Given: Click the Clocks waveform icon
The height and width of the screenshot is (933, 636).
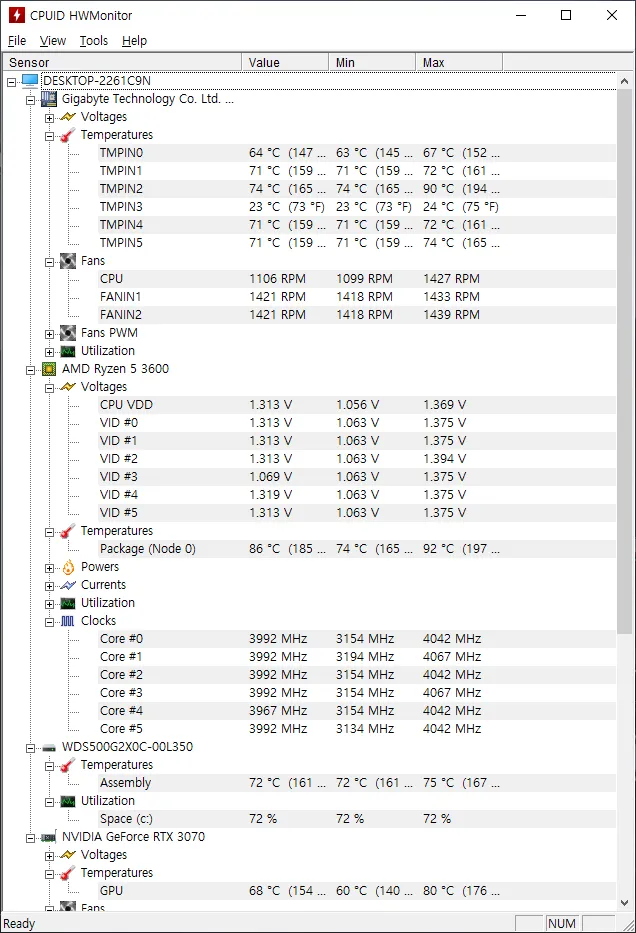Looking at the screenshot, I should point(68,621).
